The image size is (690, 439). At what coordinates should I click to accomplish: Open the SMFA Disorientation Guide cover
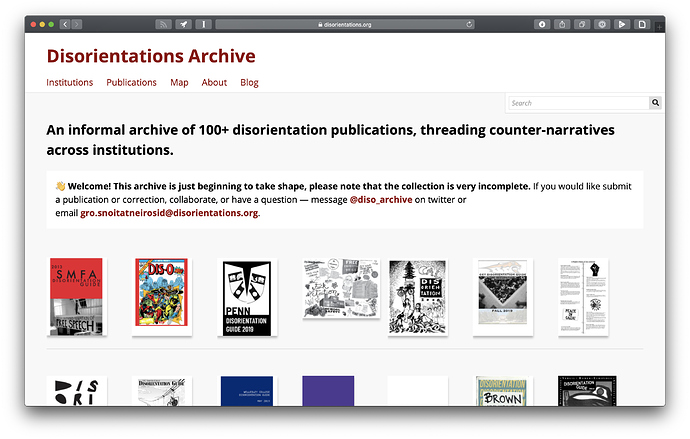coord(76,297)
